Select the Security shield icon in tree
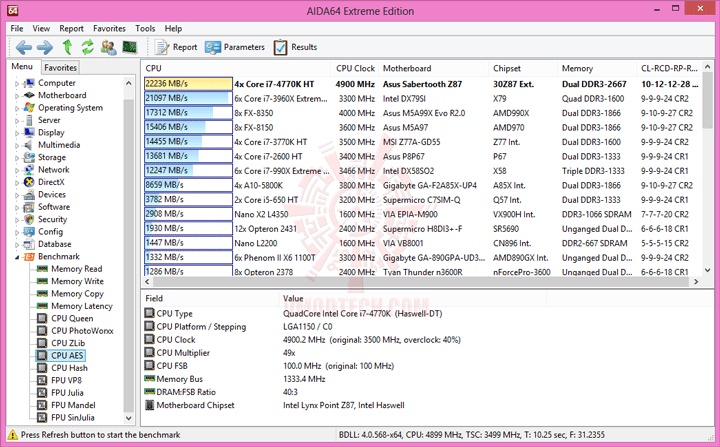The width and height of the screenshot is (720, 447). 29,219
